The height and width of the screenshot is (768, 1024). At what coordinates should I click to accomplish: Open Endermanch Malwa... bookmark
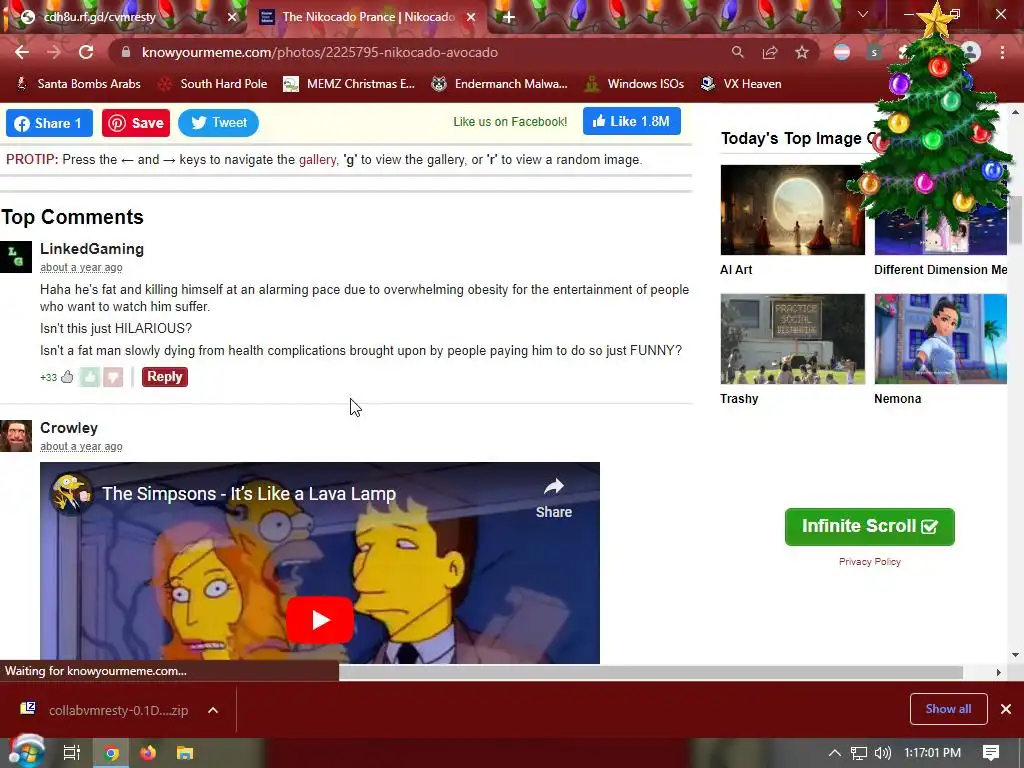click(x=500, y=84)
